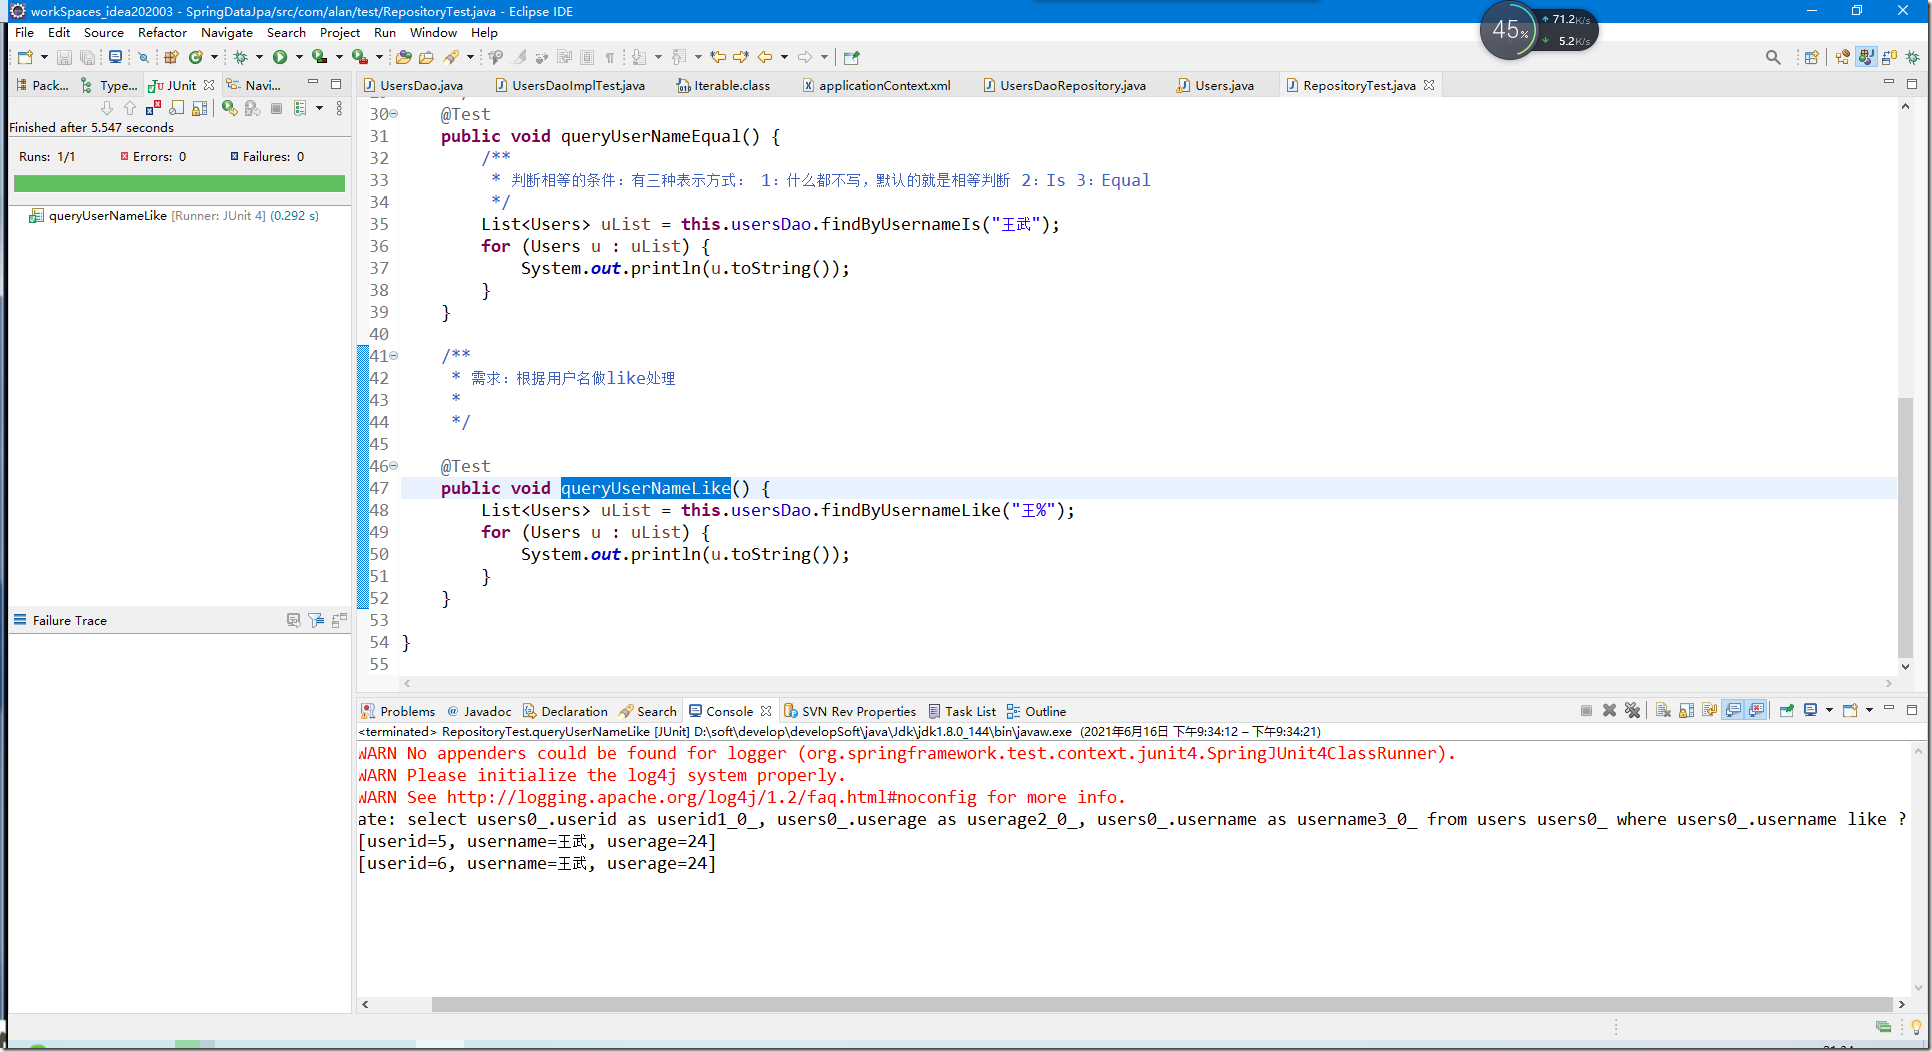Open the SVN Rev Properties tab
This screenshot has height=1052, width=1932.
850,711
